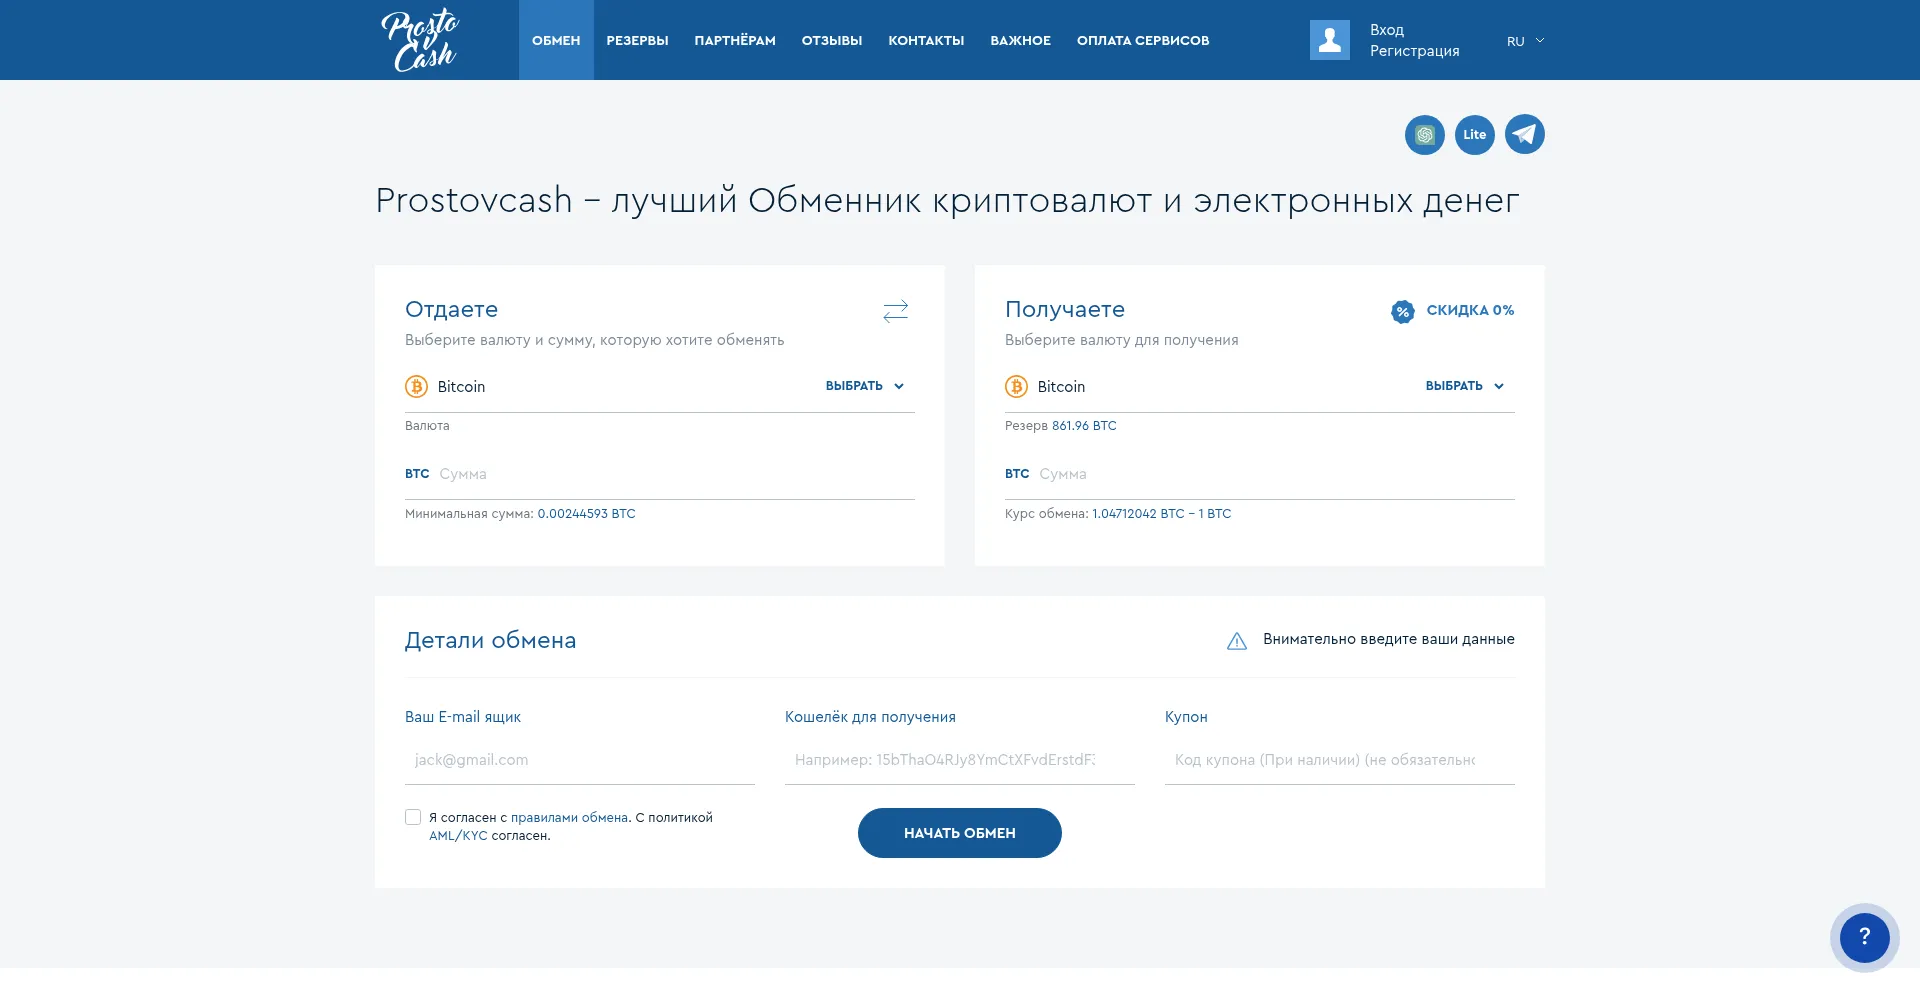Click the Prosto Cash logo
1920x993 pixels.
tap(420, 40)
